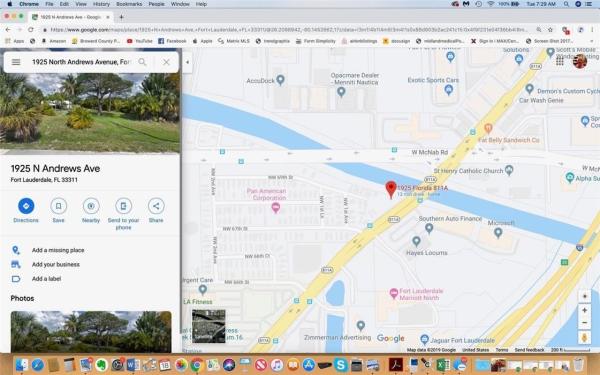Select the AccuDock map marker
The height and width of the screenshot is (375, 600).
point(280,80)
